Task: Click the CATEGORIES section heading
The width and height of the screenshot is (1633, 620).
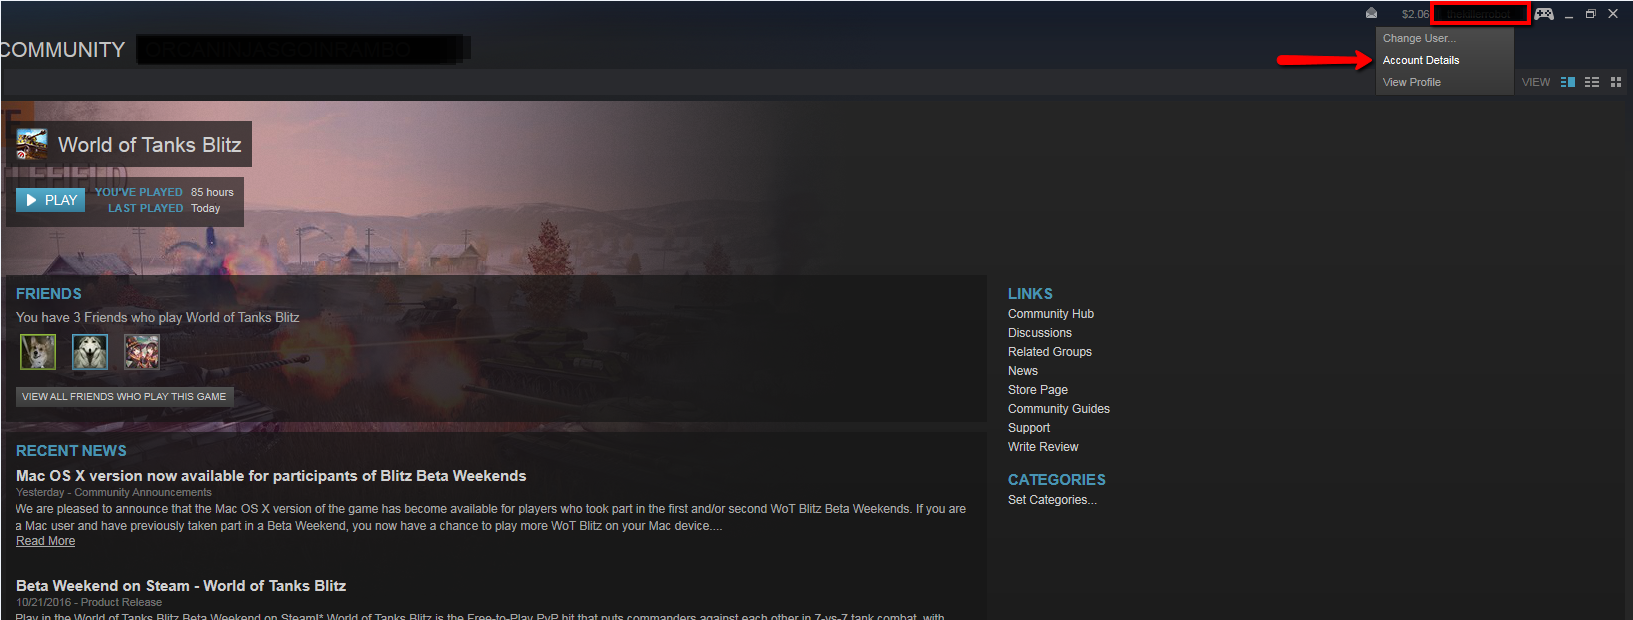Action: (x=1057, y=480)
